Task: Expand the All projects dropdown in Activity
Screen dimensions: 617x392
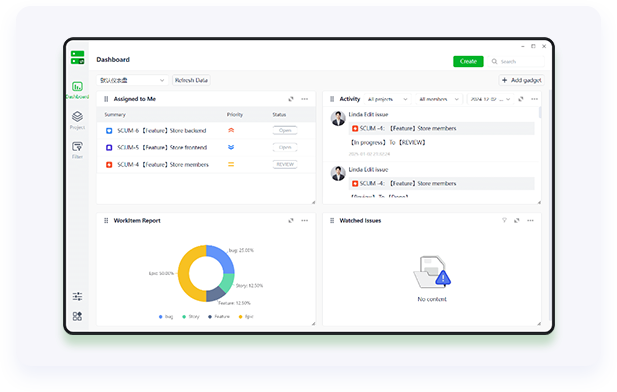Action: [388, 99]
